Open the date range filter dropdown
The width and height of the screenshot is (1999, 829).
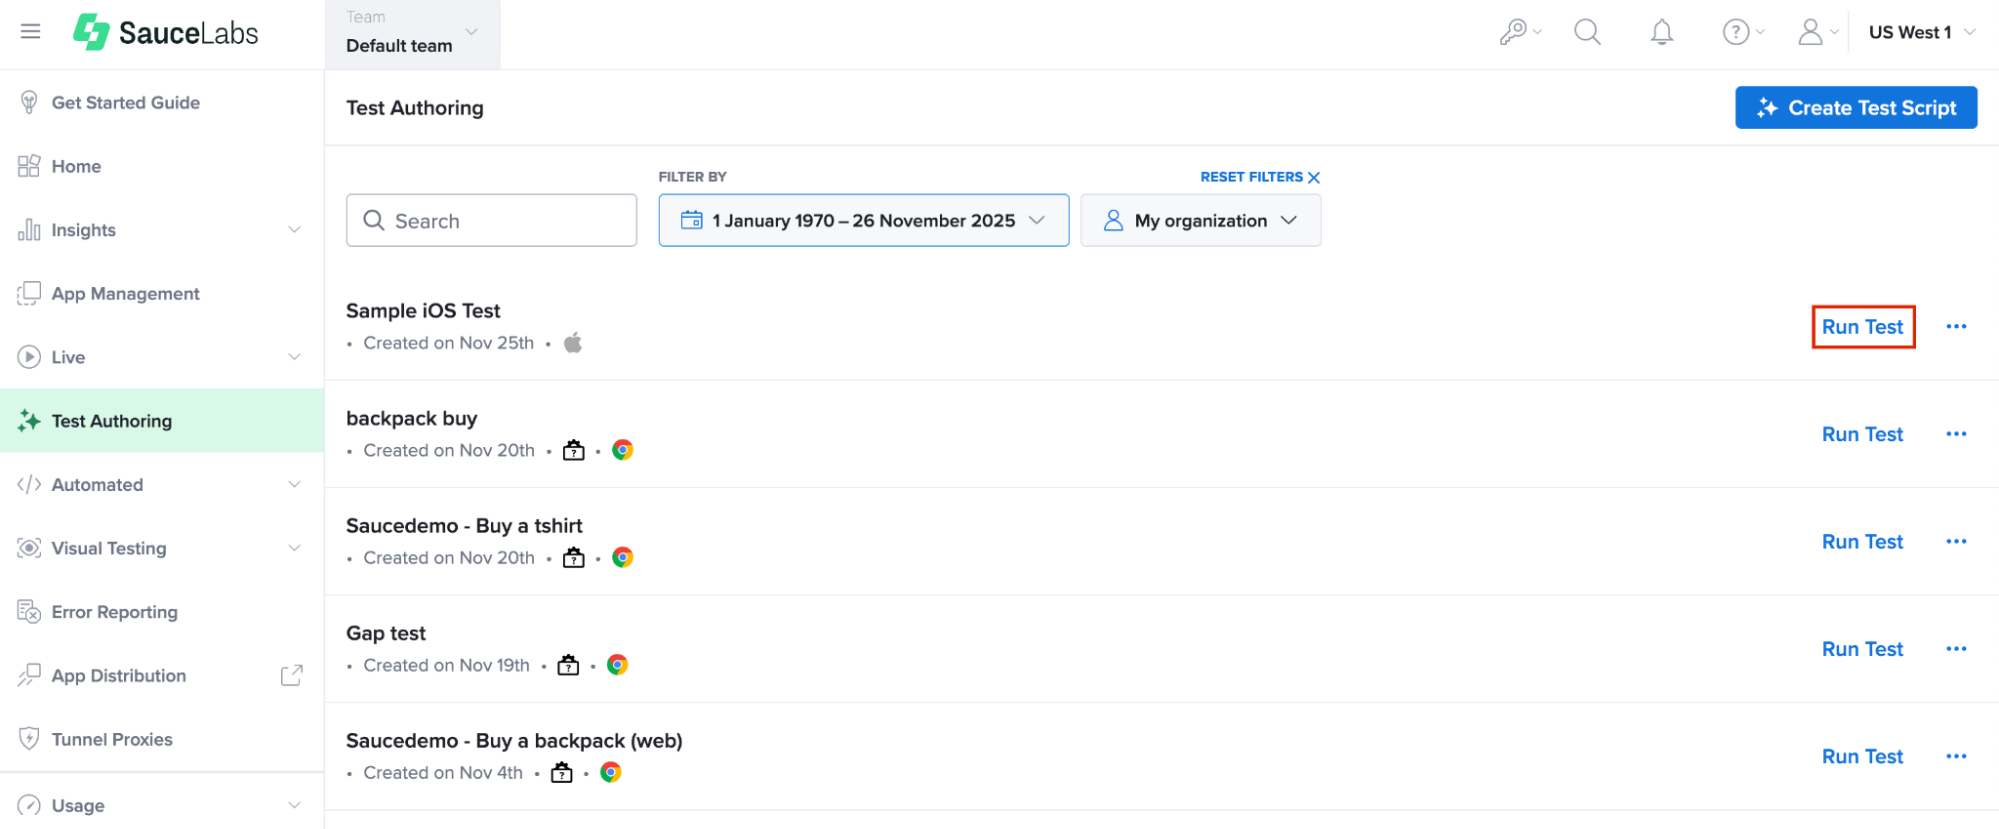[863, 220]
